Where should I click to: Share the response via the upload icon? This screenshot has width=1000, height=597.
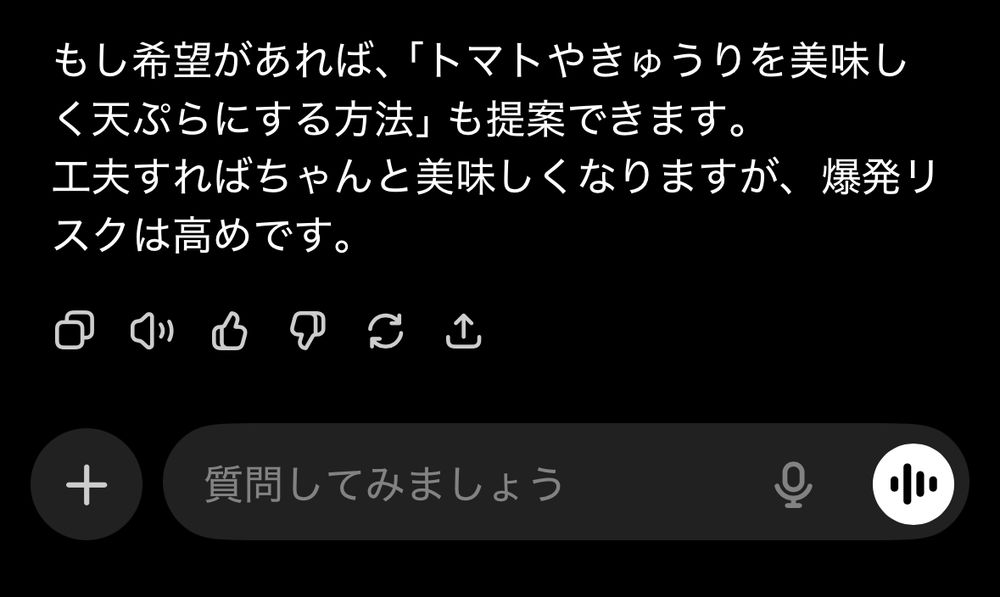point(464,330)
